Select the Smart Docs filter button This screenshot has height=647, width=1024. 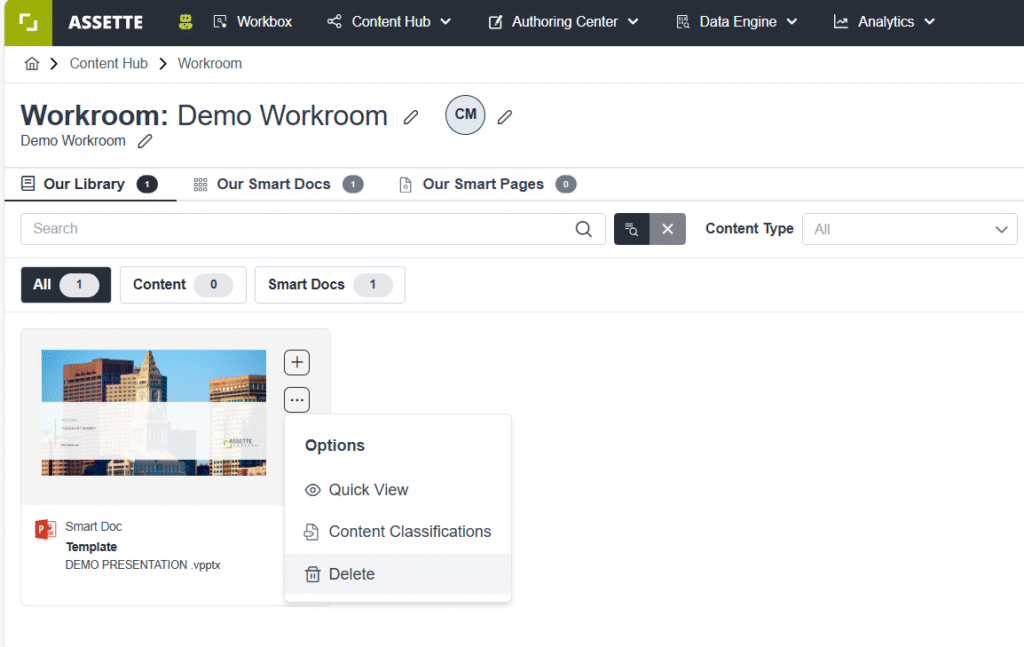pyautogui.click(x=330, y=285)
